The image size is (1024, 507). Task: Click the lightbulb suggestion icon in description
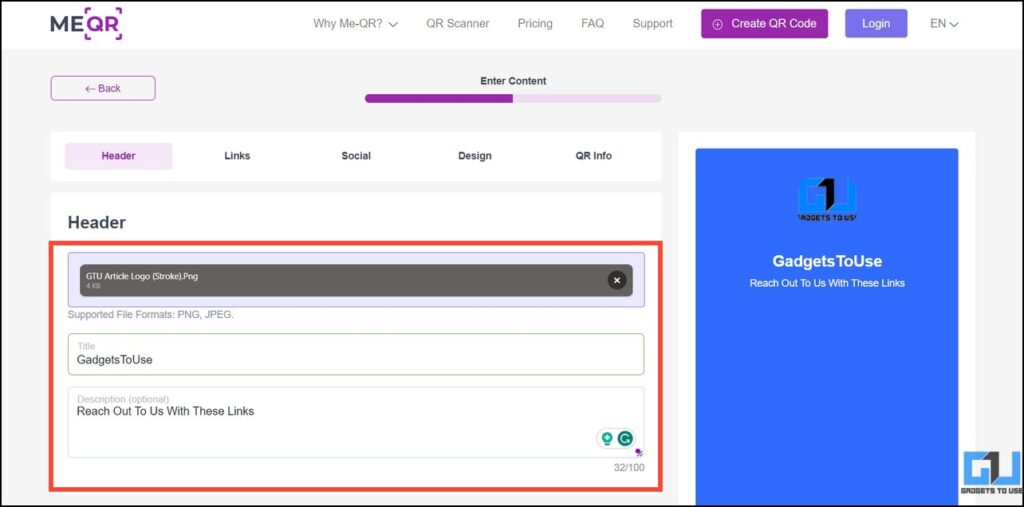tap(606, 438)
